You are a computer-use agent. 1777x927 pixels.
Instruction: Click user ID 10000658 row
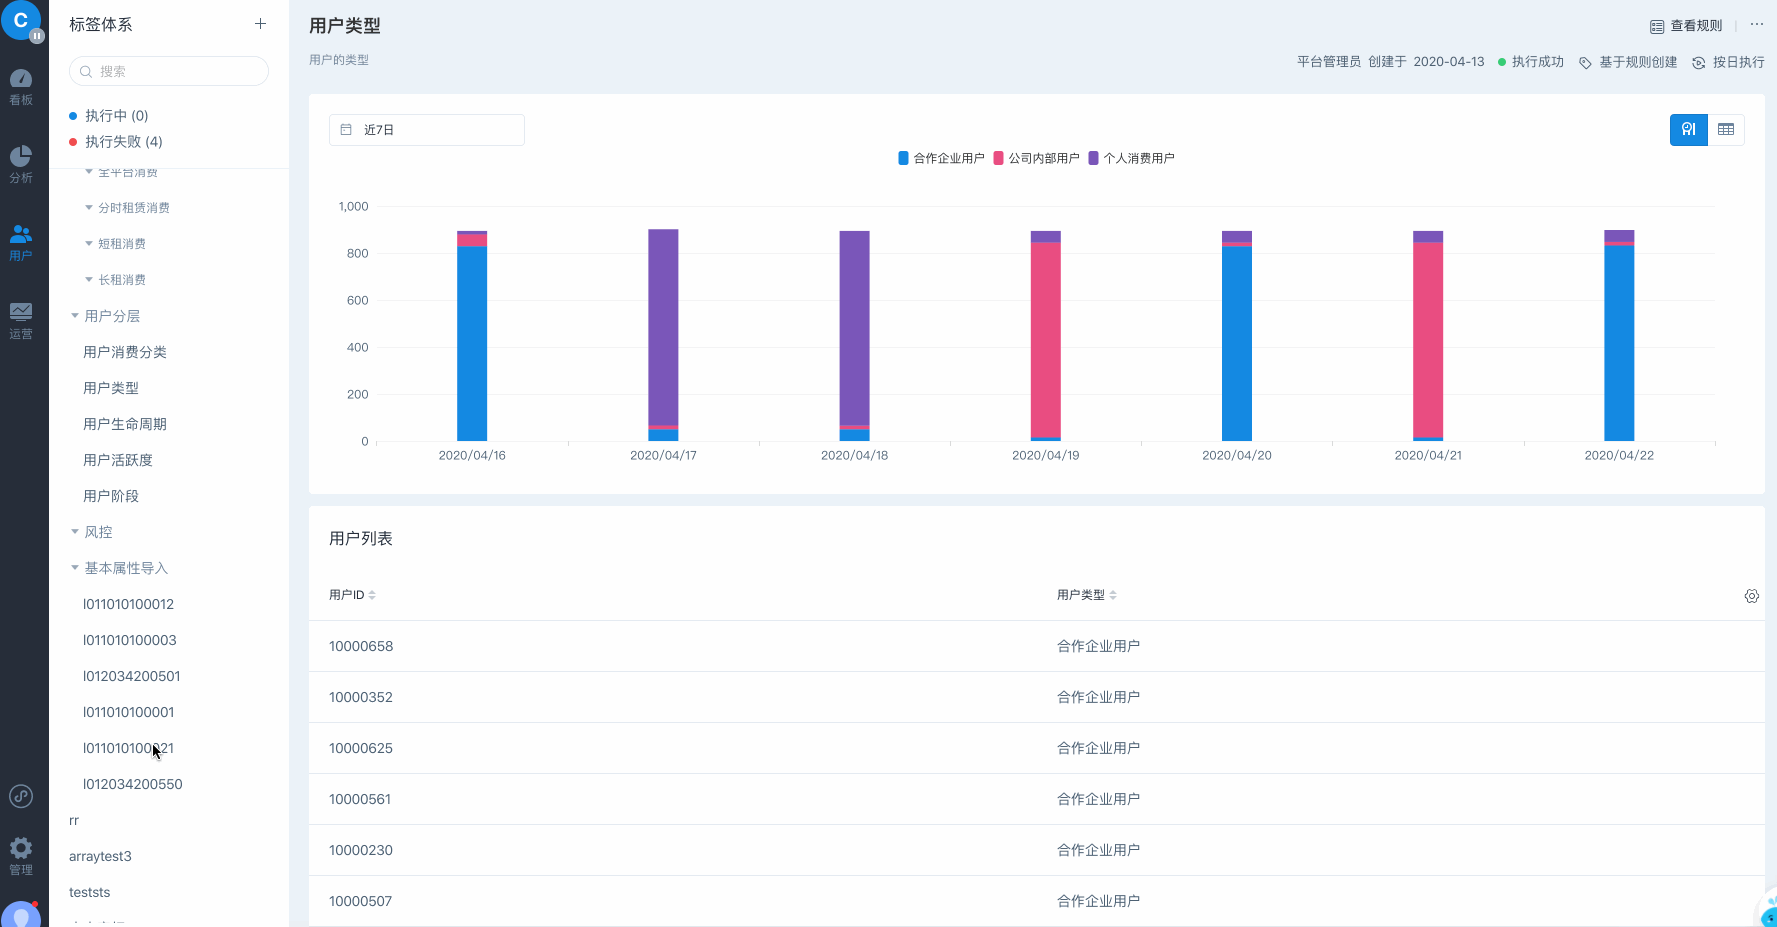tap(1037, 646)
